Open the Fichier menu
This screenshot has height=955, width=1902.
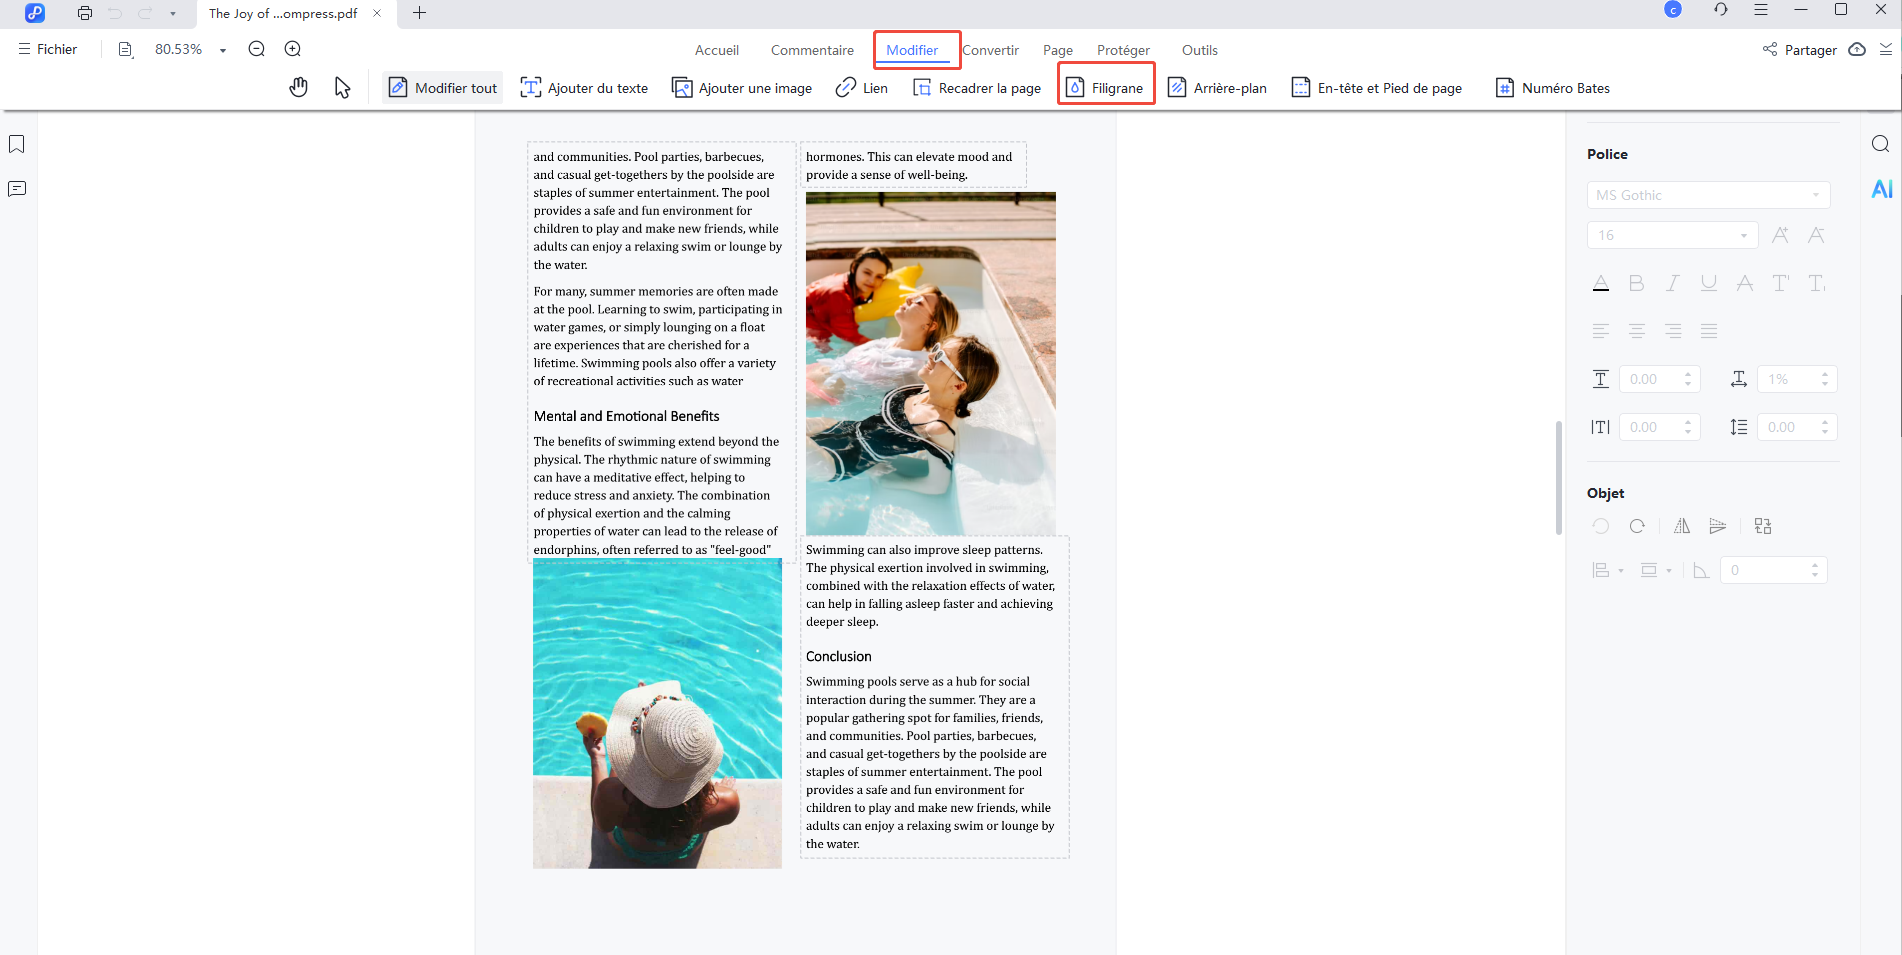pyautogui.click(x=48, y=49)
